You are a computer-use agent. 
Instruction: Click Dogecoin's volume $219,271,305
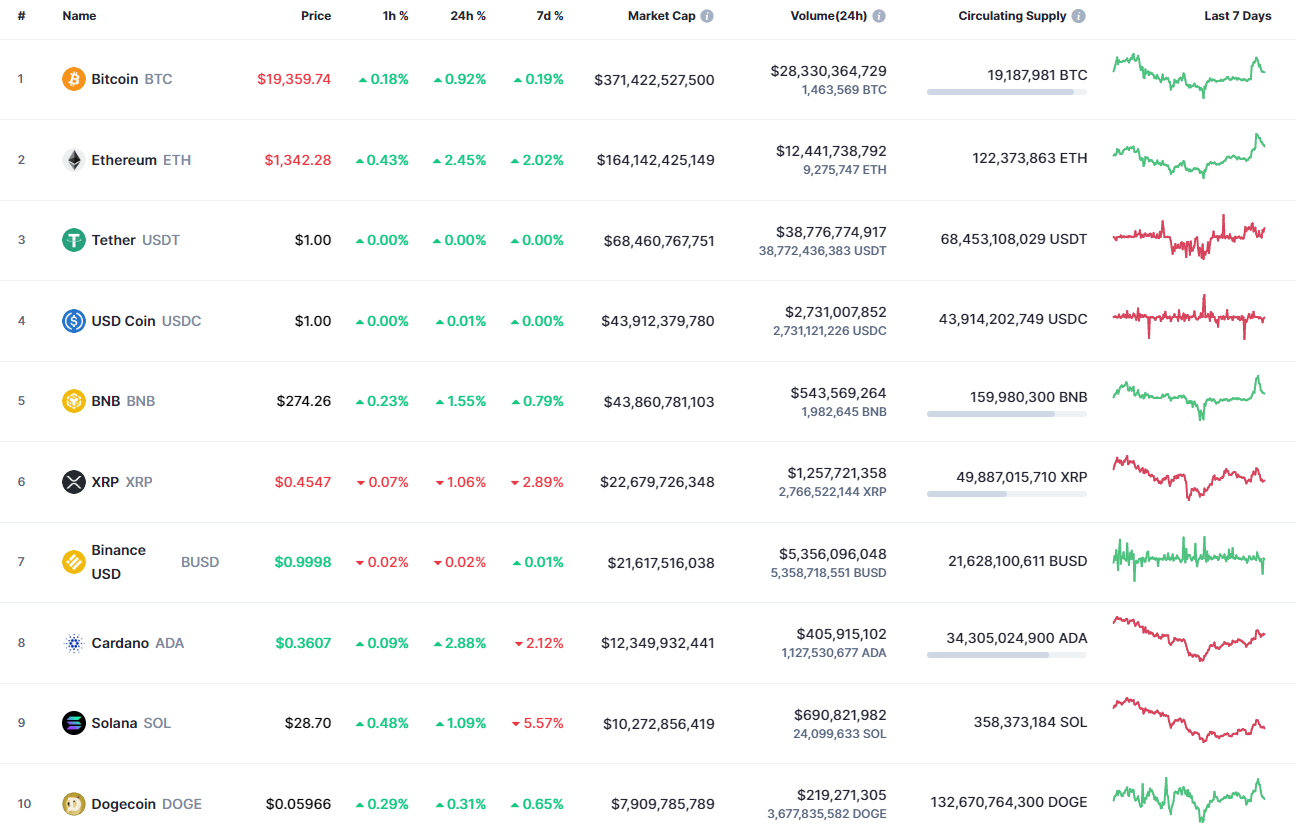pos(842,795)
